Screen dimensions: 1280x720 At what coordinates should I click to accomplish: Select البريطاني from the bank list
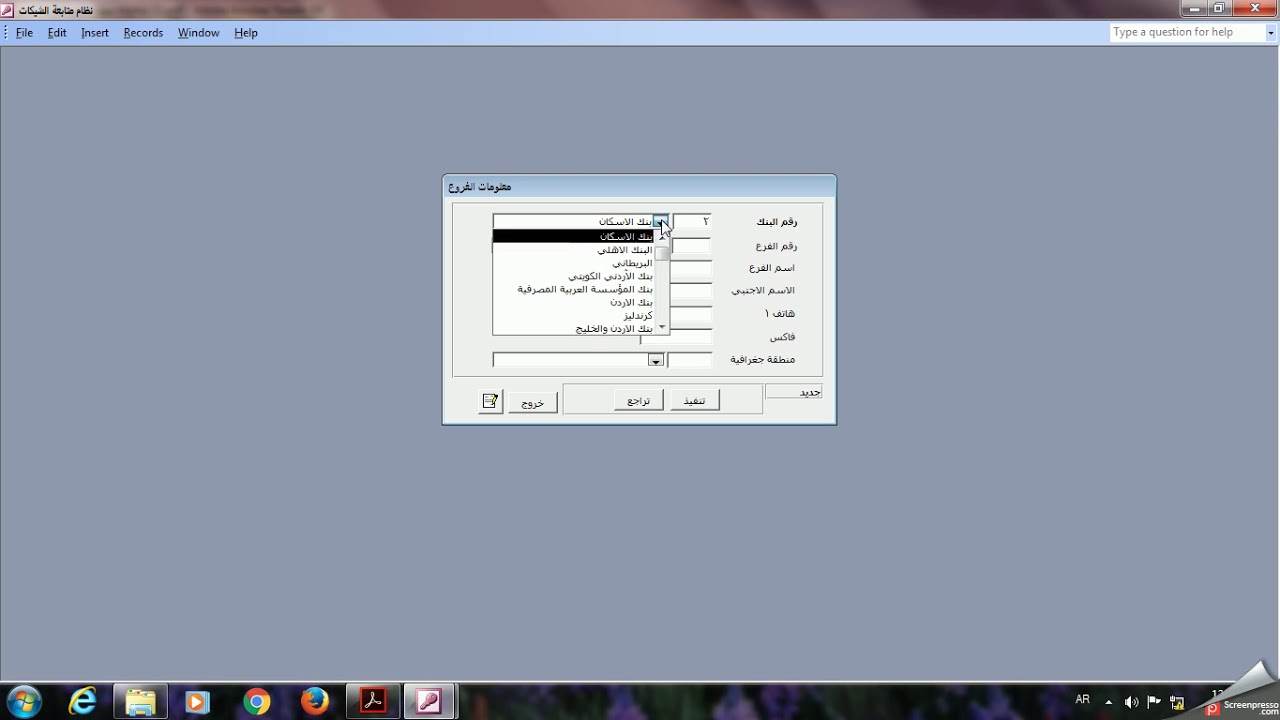click(x=573, y=263)
